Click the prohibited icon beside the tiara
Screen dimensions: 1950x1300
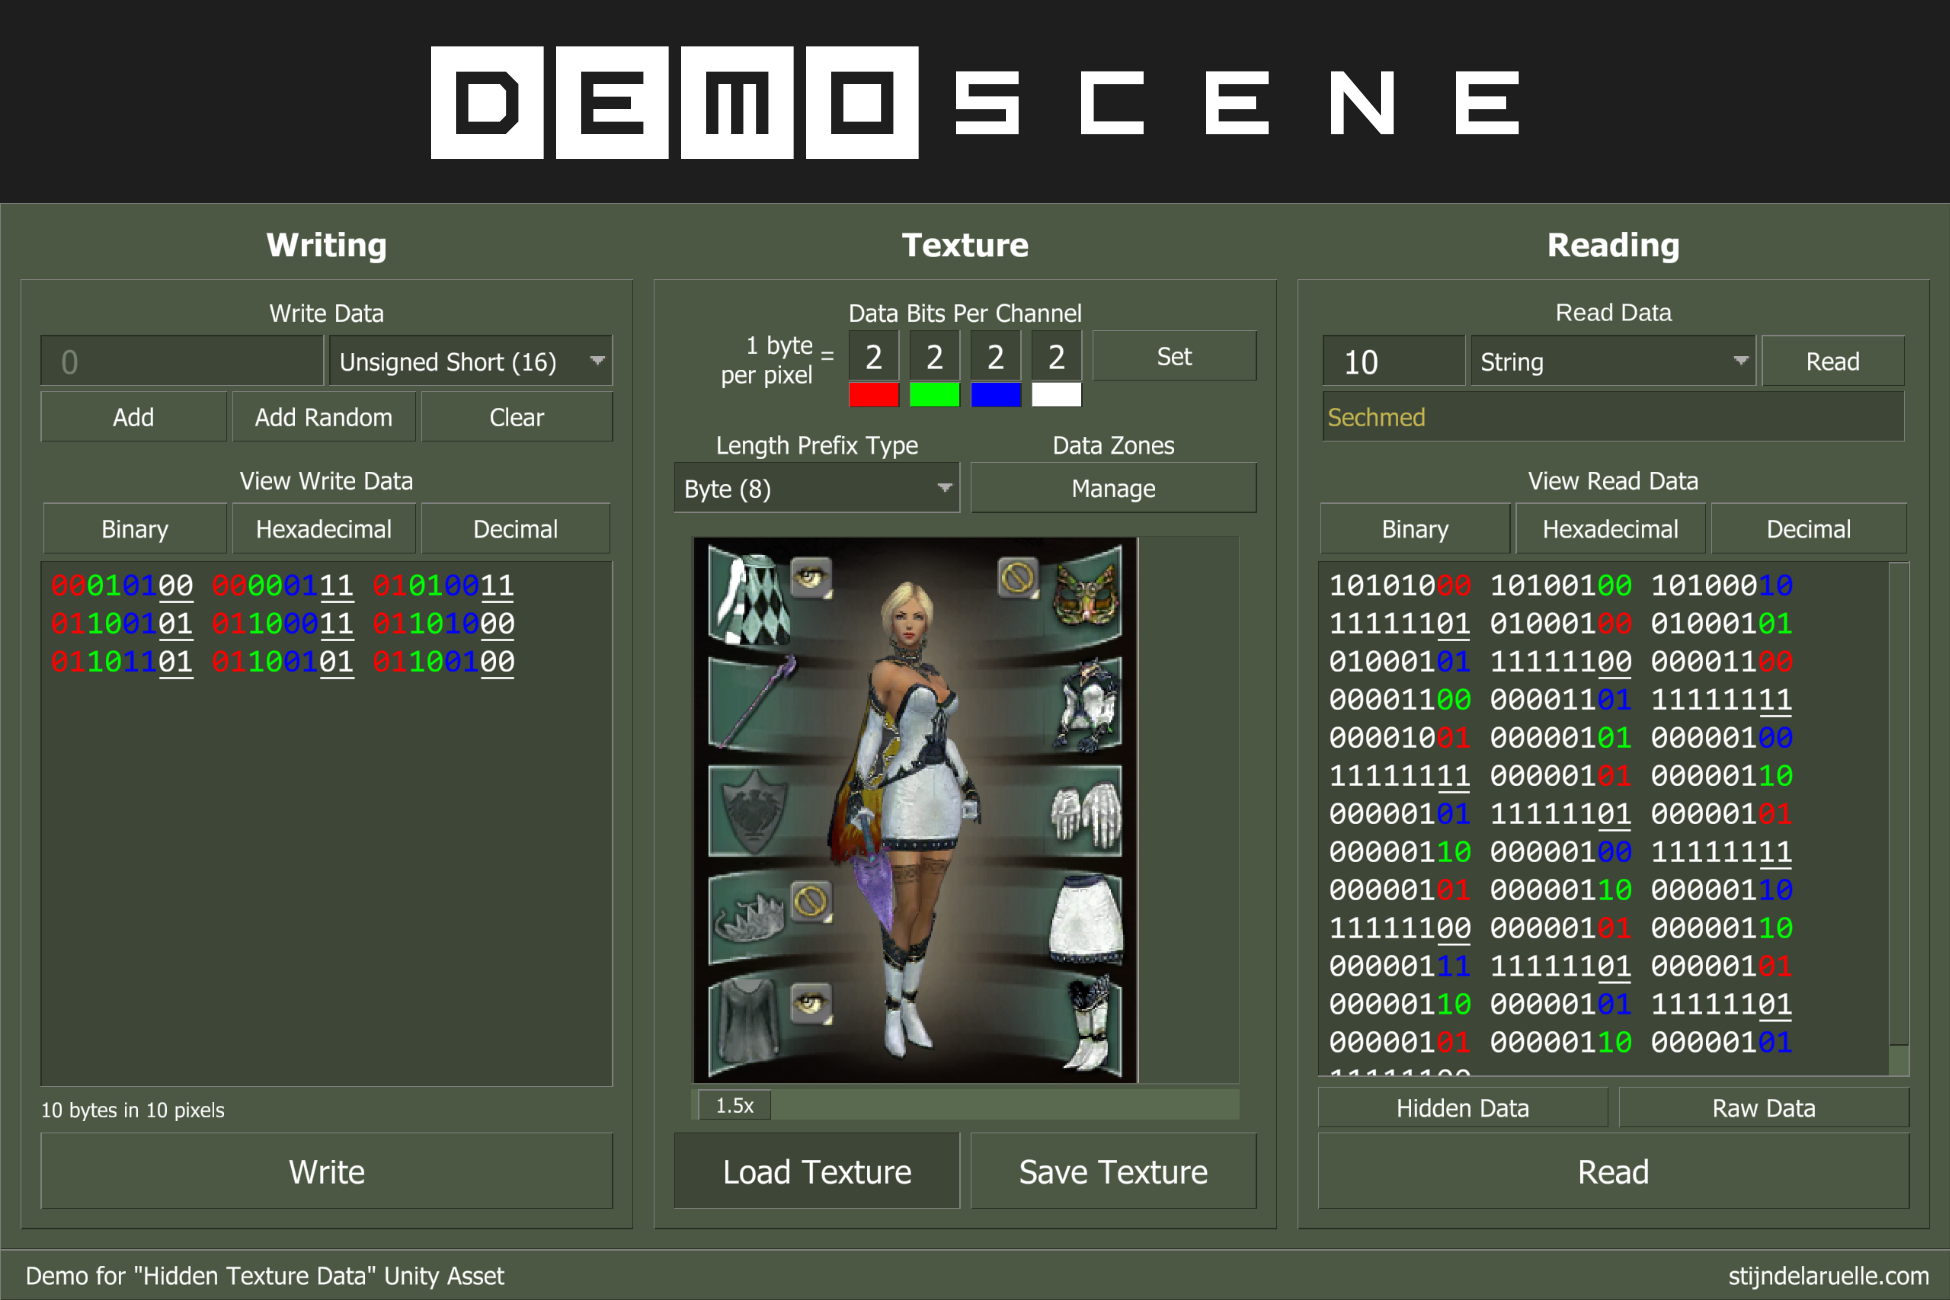[x=811, y=902]
